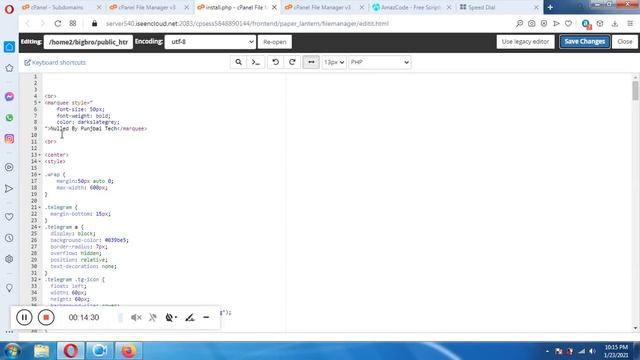This screenshot has width=640, height=360.
Task: Open the PHP language mode dropdown
Action: pyautogui.click(x=380, y=62)
